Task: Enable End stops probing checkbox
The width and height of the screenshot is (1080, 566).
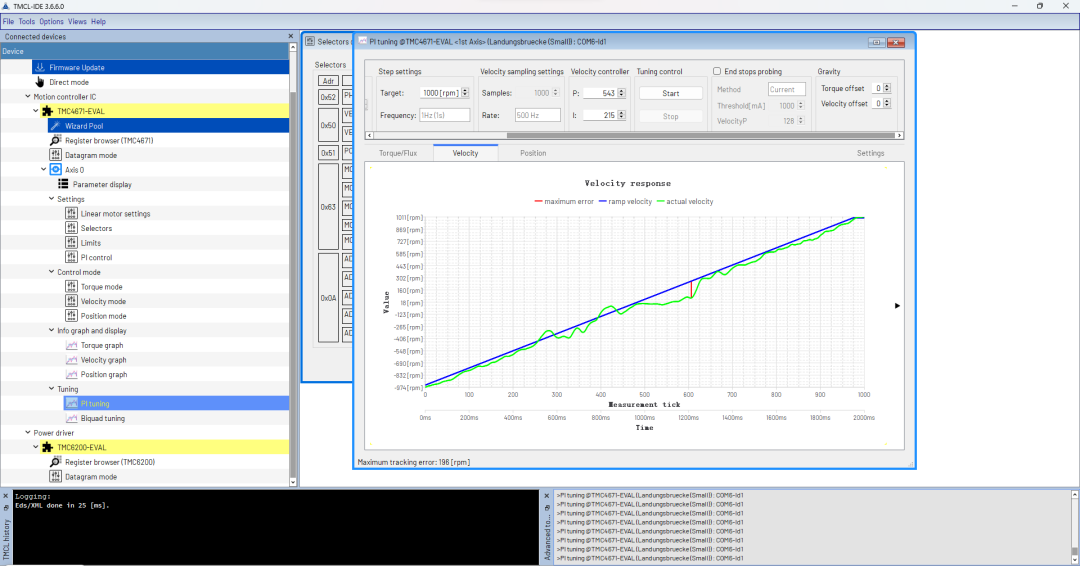Action: [x=717, y=72]
